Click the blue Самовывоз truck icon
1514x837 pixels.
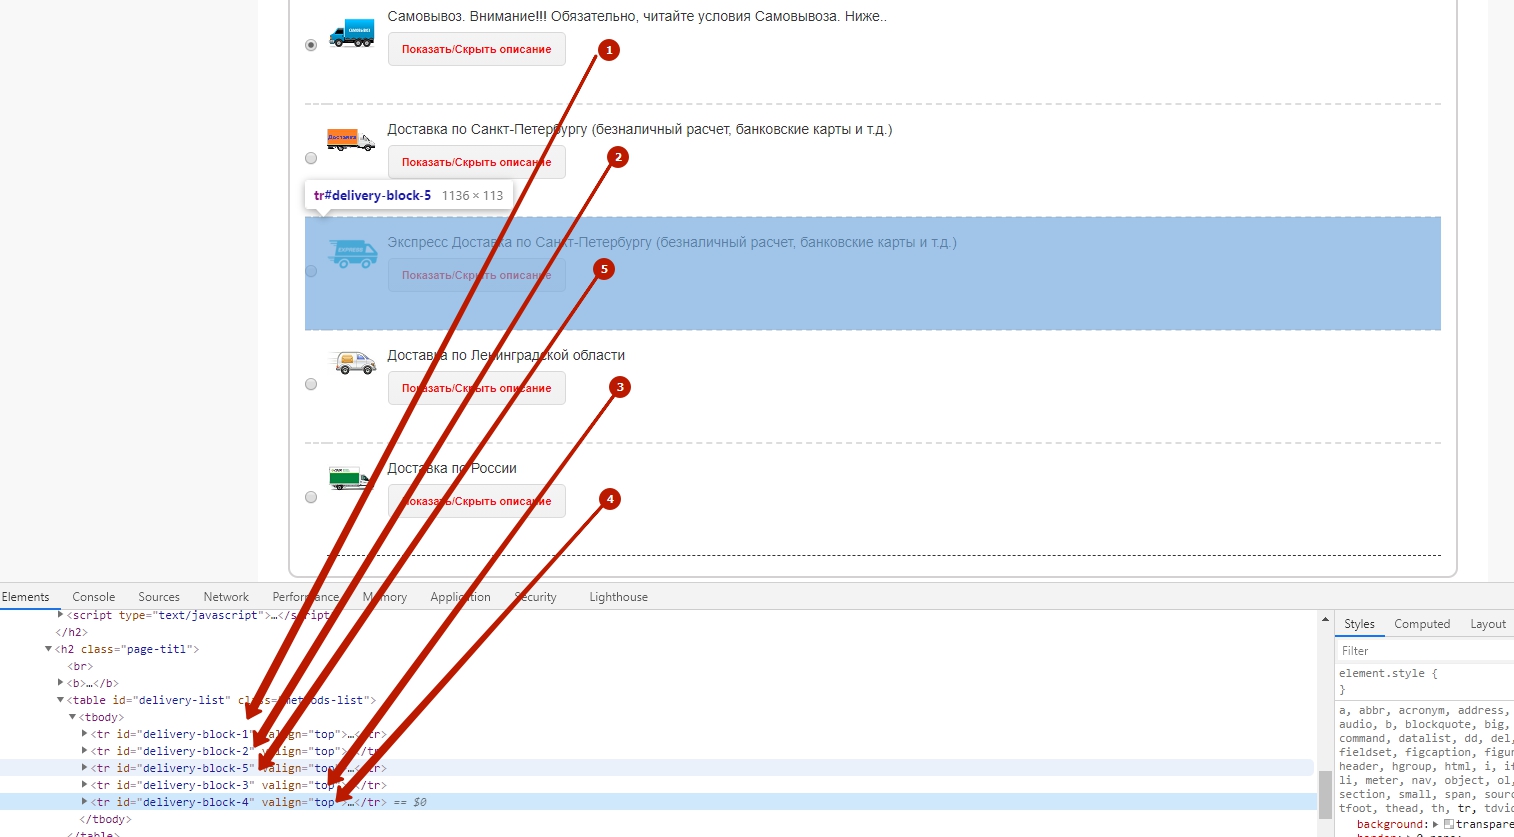(351, 33)
